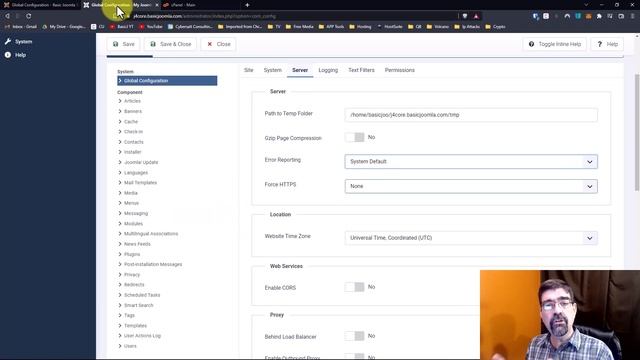Toggle Gzip Page Compression switch
Image resolution: width=640 pixels, height=360 pixels.
click(x=354, y=138)
